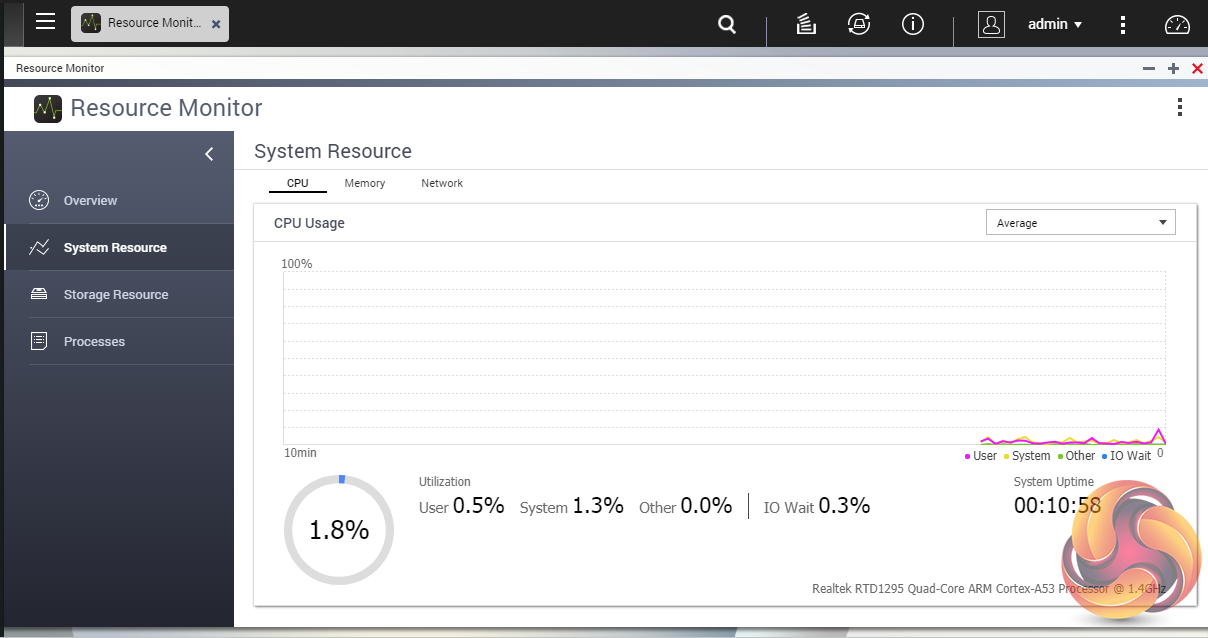
Task: Expand the admin account dropdown
Action: (1055, 24)
